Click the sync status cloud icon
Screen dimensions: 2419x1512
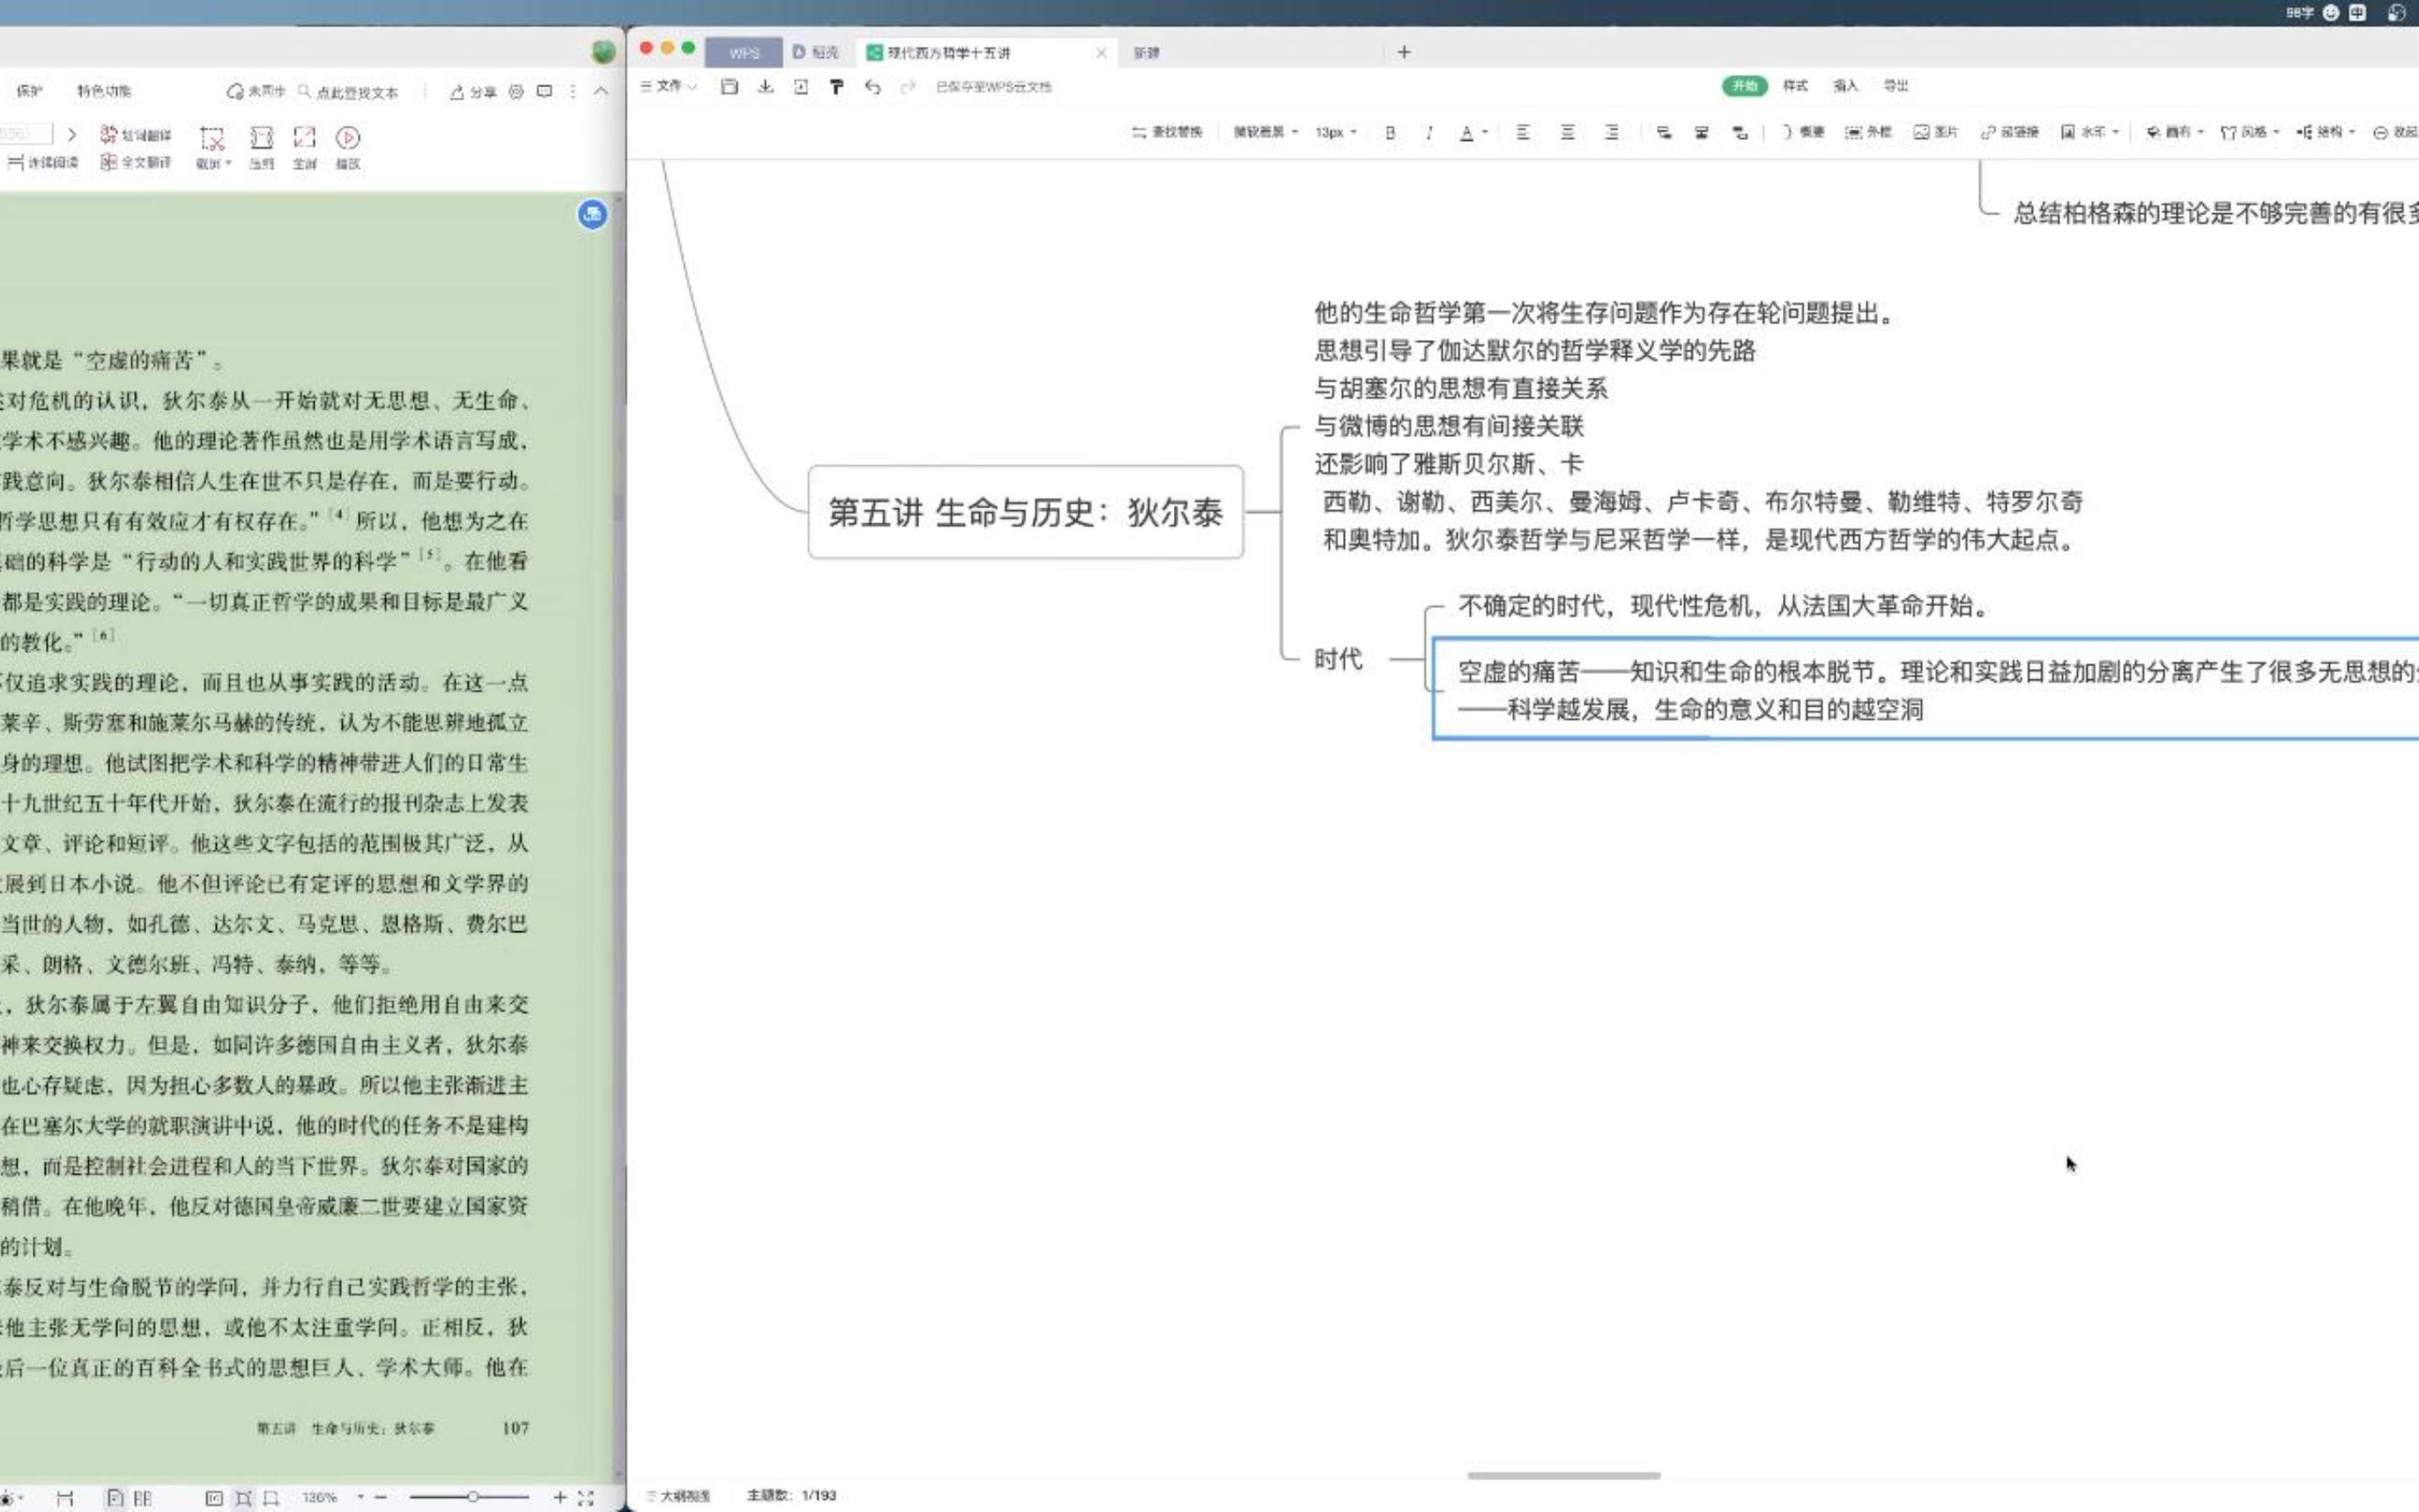[235, 92]
